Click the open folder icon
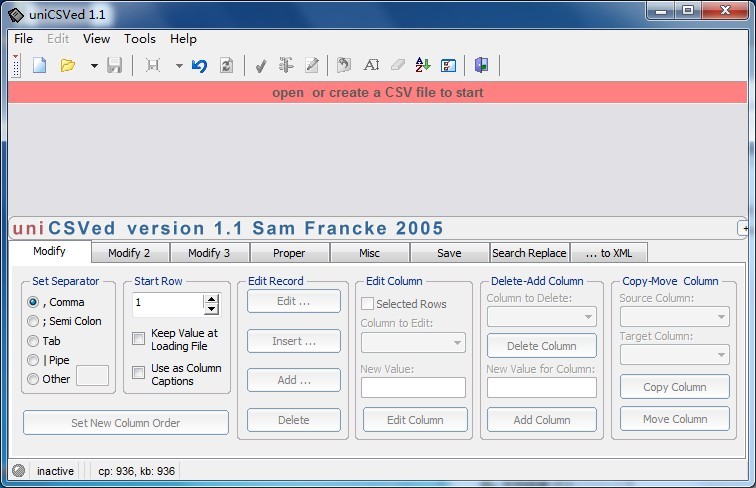Viewport: 756px width, 488px height. click(x=67, y=66)
